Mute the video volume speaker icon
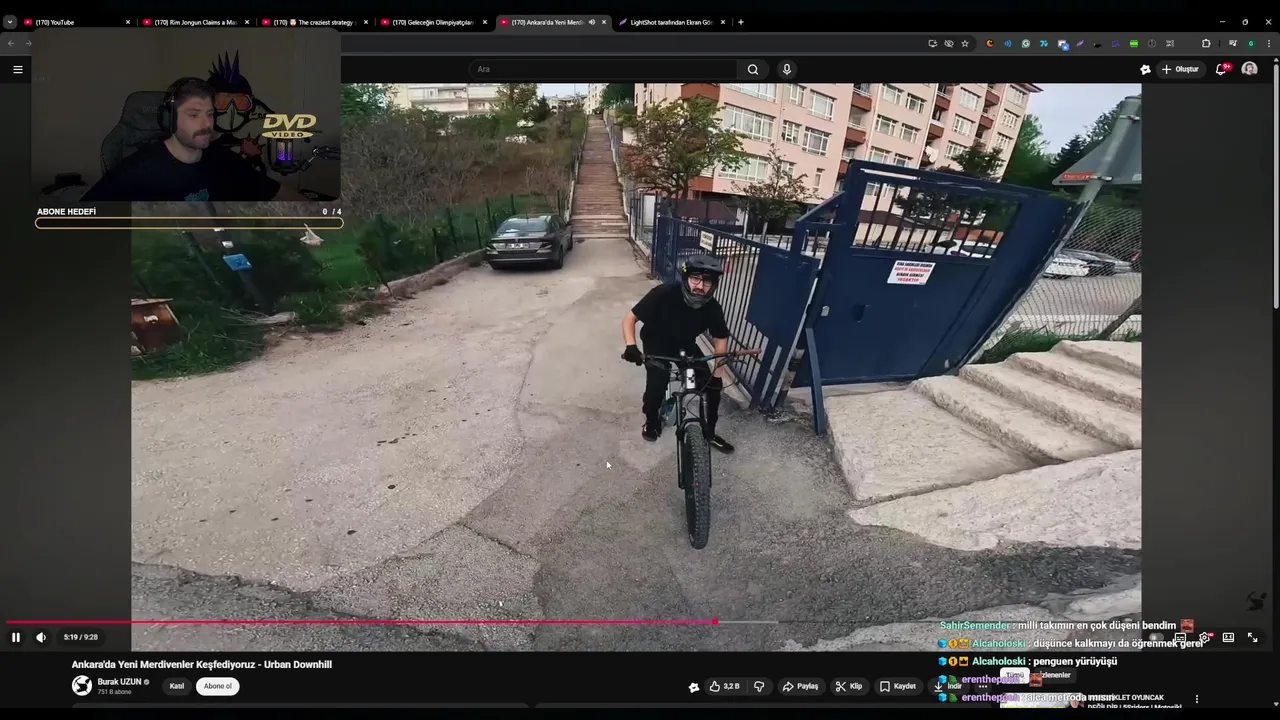This screenshot has height=720, width=1280. click(41, 637)
